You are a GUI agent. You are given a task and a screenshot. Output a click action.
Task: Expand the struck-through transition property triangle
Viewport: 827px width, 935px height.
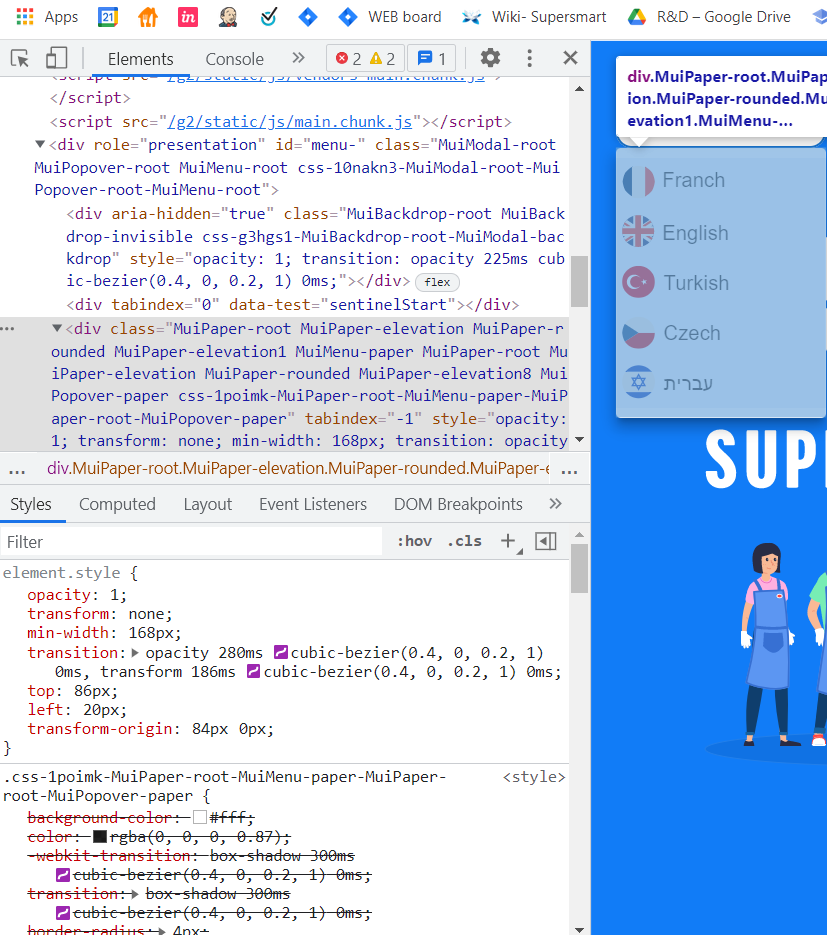coord(135,894)
